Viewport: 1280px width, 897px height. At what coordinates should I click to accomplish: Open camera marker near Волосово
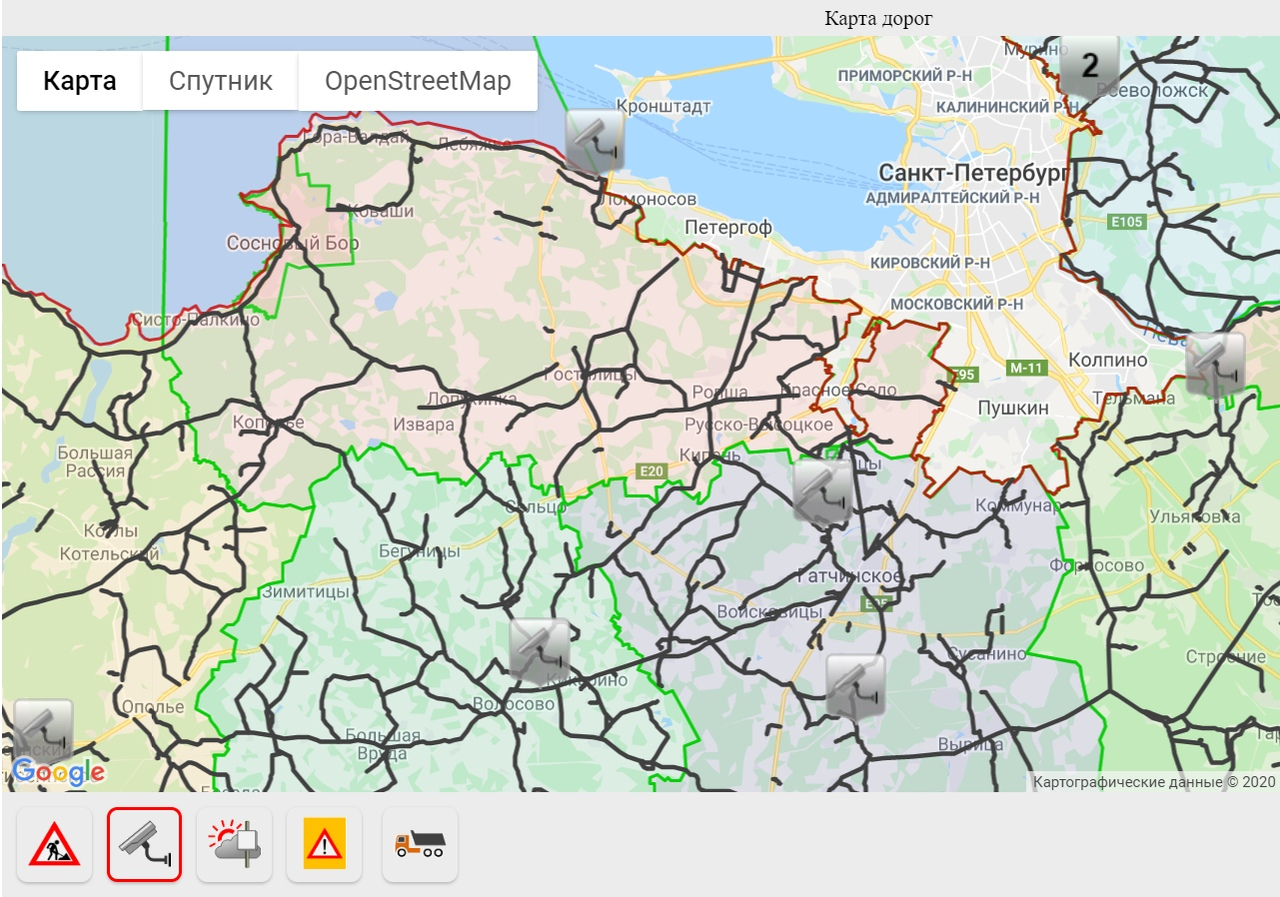point(540,651)
